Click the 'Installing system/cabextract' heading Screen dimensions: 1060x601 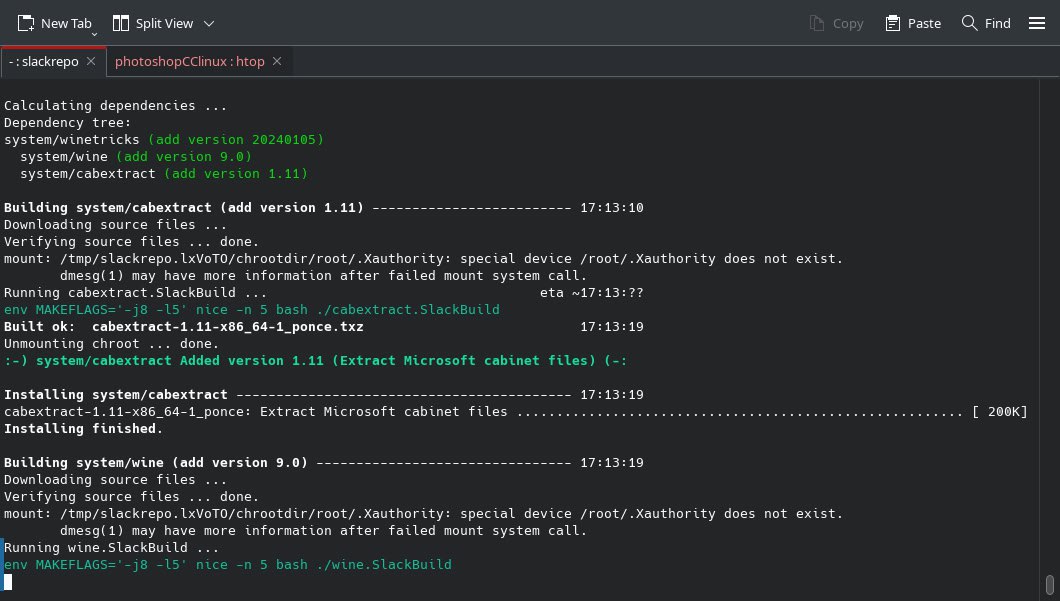[x=116, y=395]
